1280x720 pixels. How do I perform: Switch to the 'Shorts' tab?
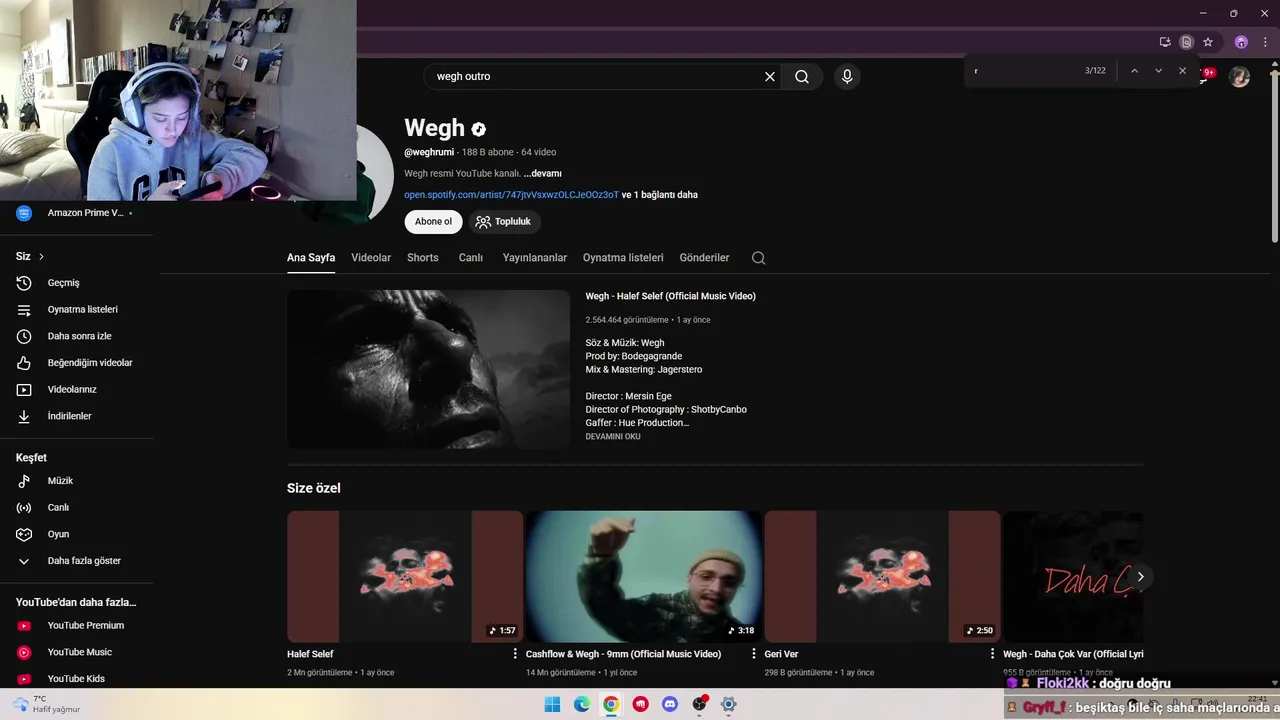[x=423, y=258]
